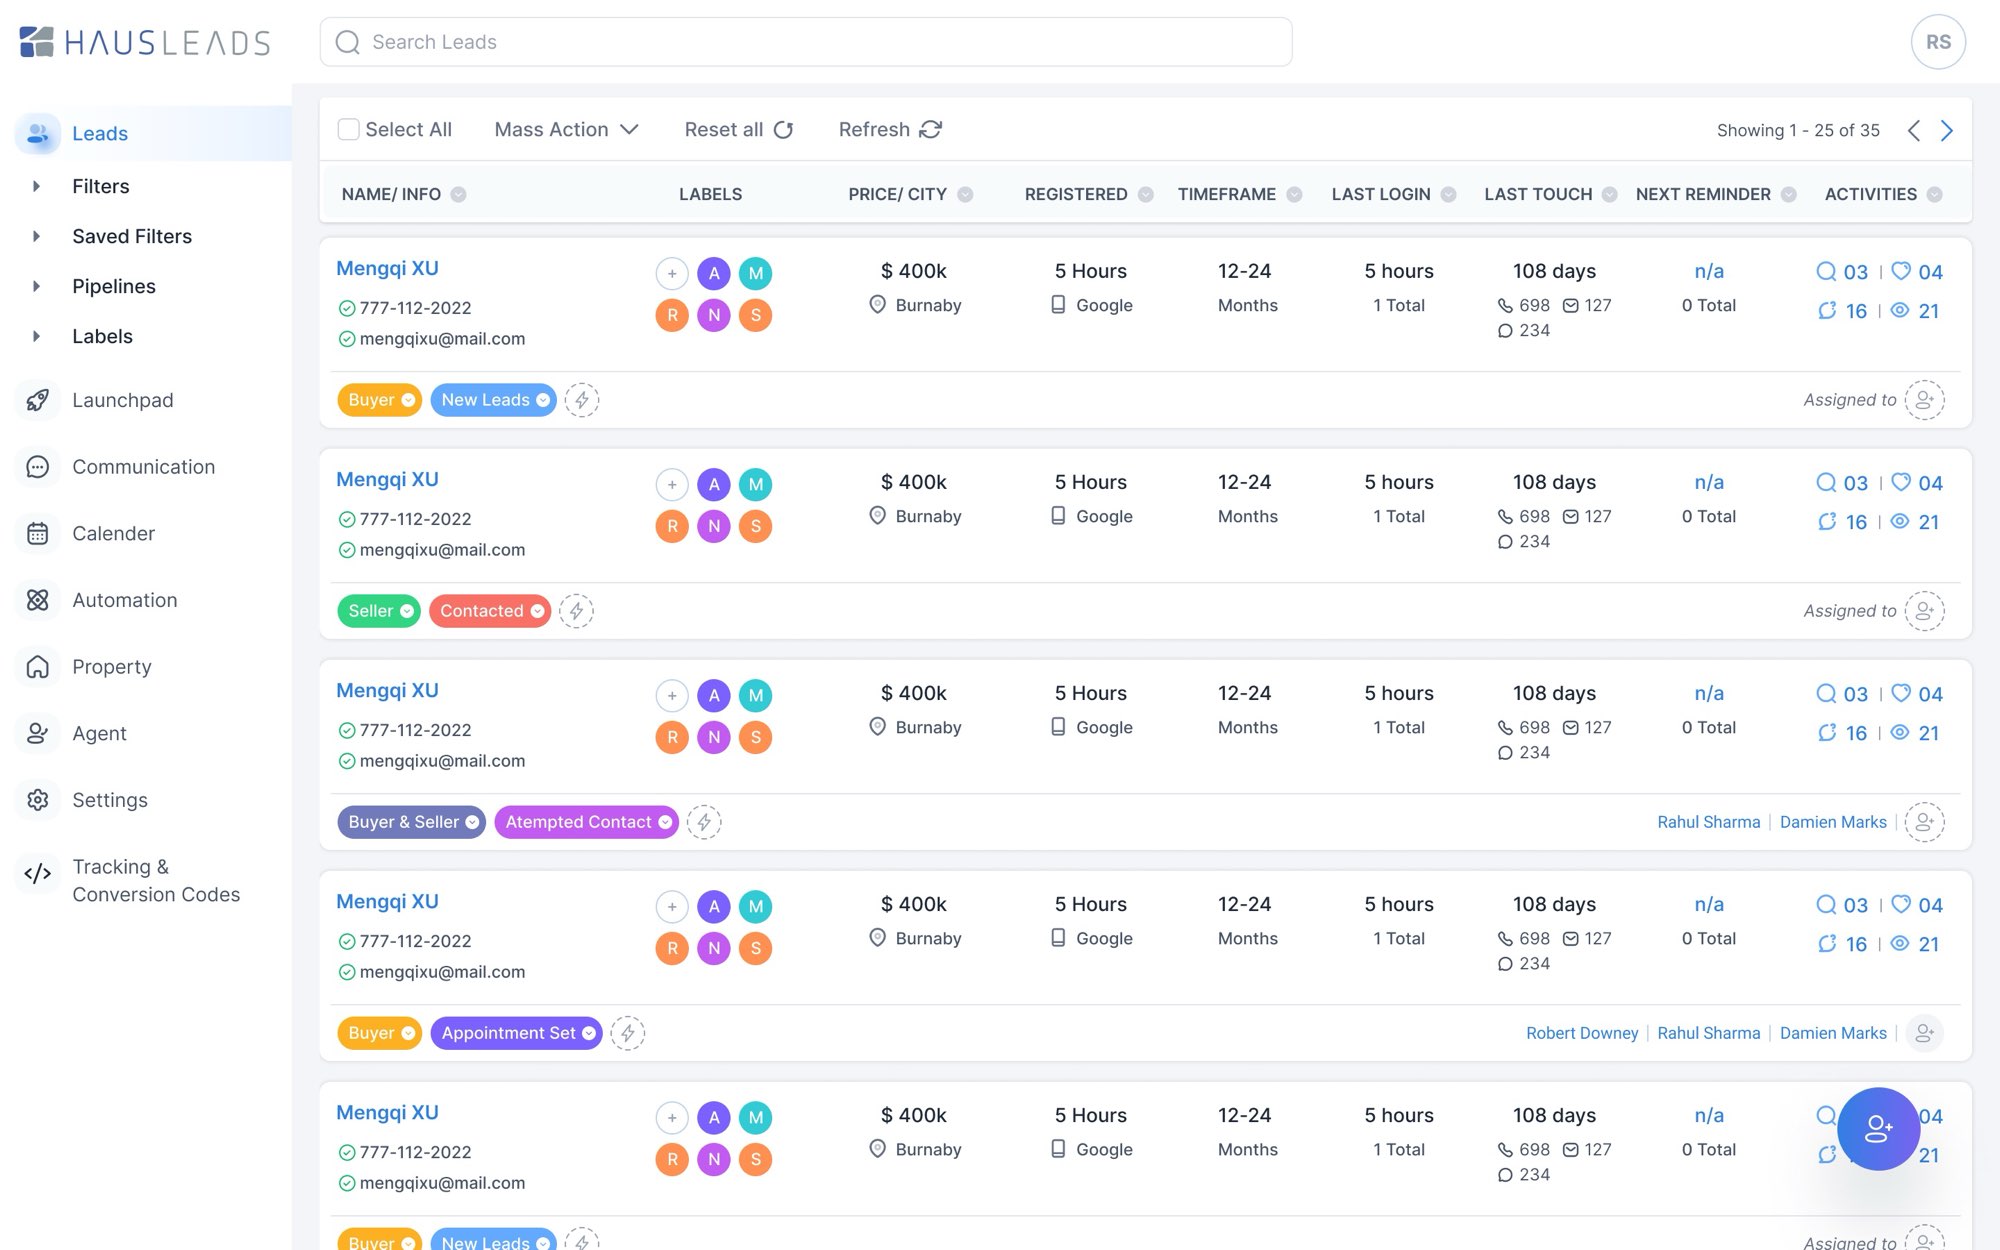Expand the Pipelines section

tap(36, 286)
